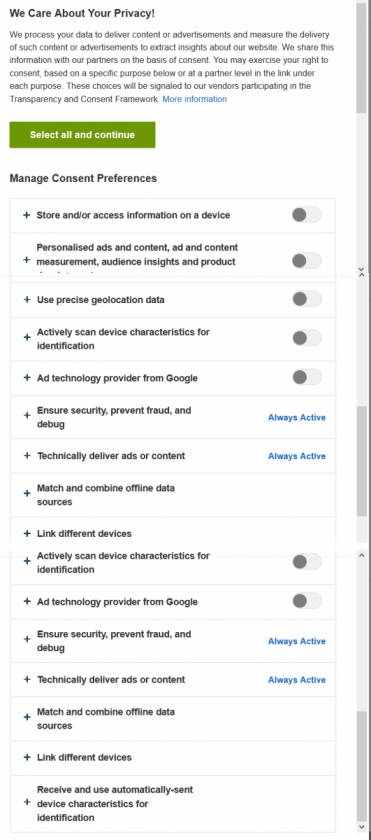
Task: Expand Receive and use automatically-sent device characteristics
Action: [173, 804]
